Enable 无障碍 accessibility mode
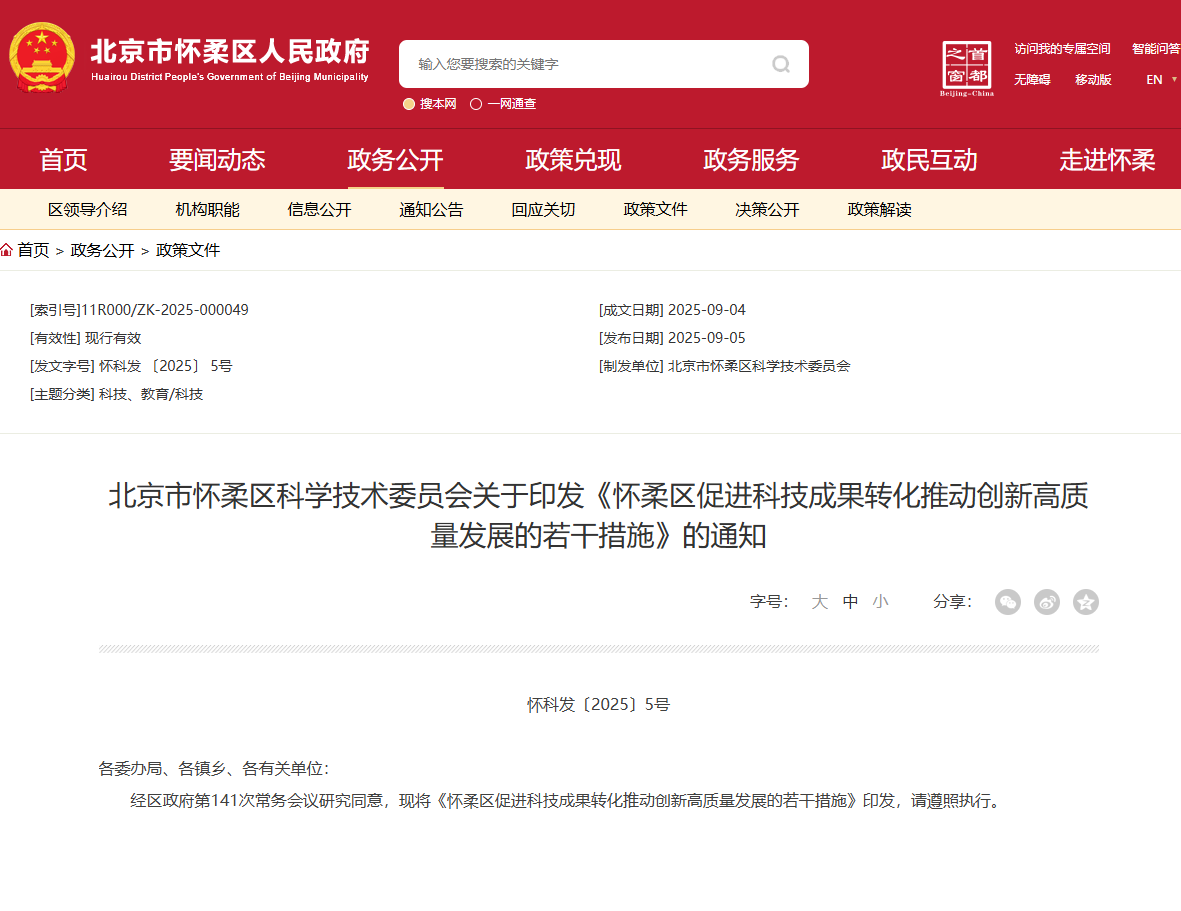The height and width of the screenshot is (911, 1181). pos(1031,79)
